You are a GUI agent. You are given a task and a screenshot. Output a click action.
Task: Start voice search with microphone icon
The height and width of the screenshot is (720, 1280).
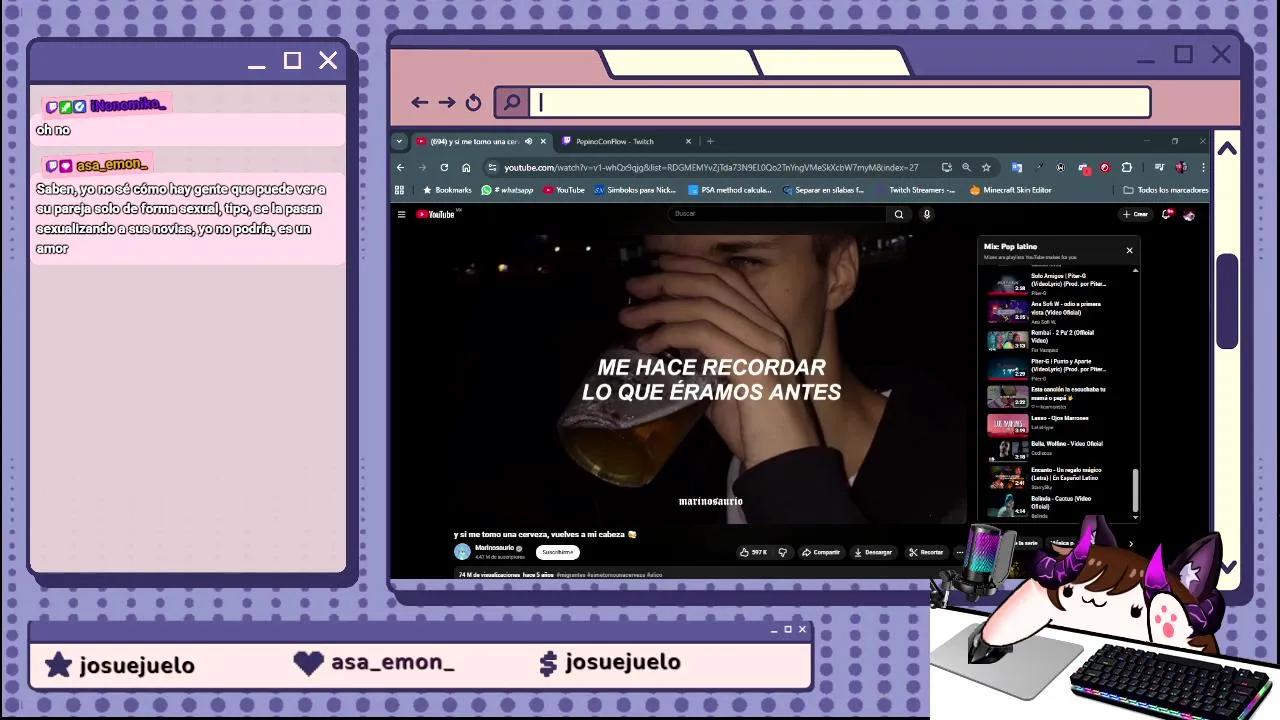click(927, 214)
